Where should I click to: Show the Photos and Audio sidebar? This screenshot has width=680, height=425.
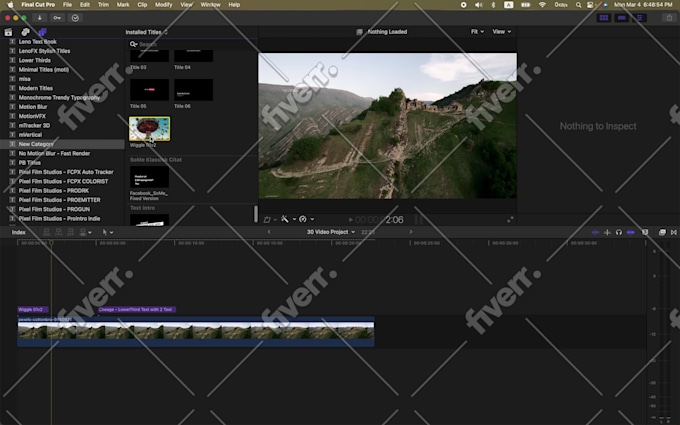click(x=25, y=32)
